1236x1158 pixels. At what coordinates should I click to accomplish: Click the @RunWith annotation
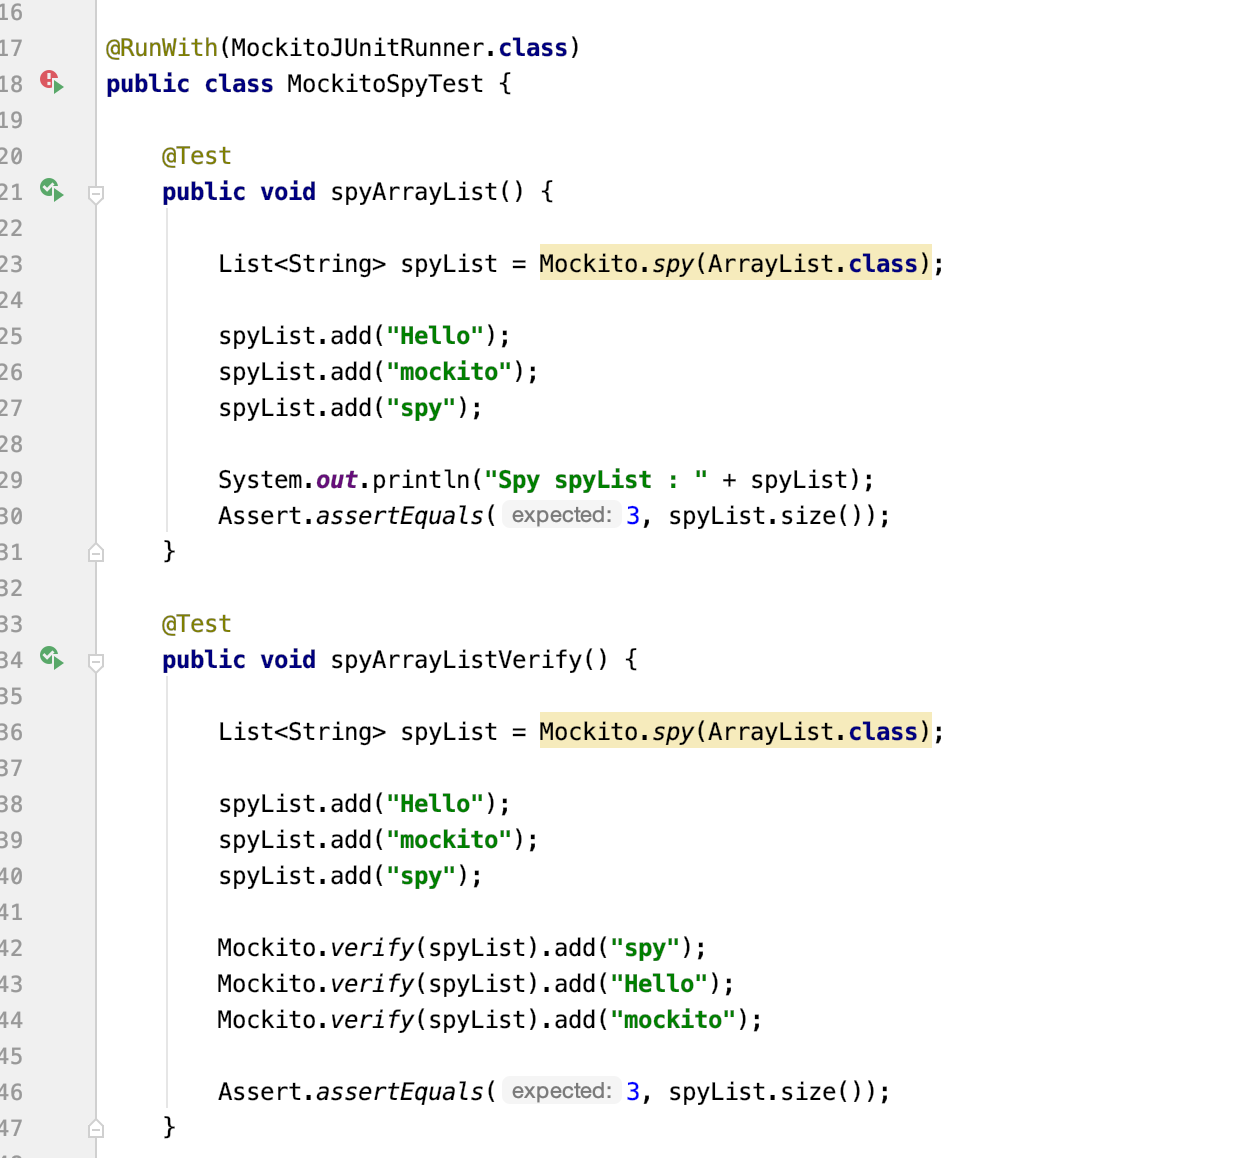click(162, 48)
